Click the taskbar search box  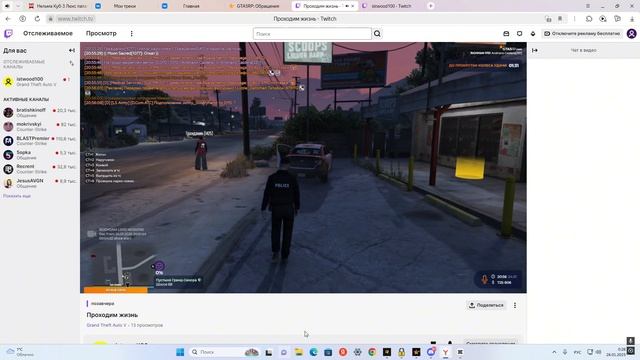point(224,352)
